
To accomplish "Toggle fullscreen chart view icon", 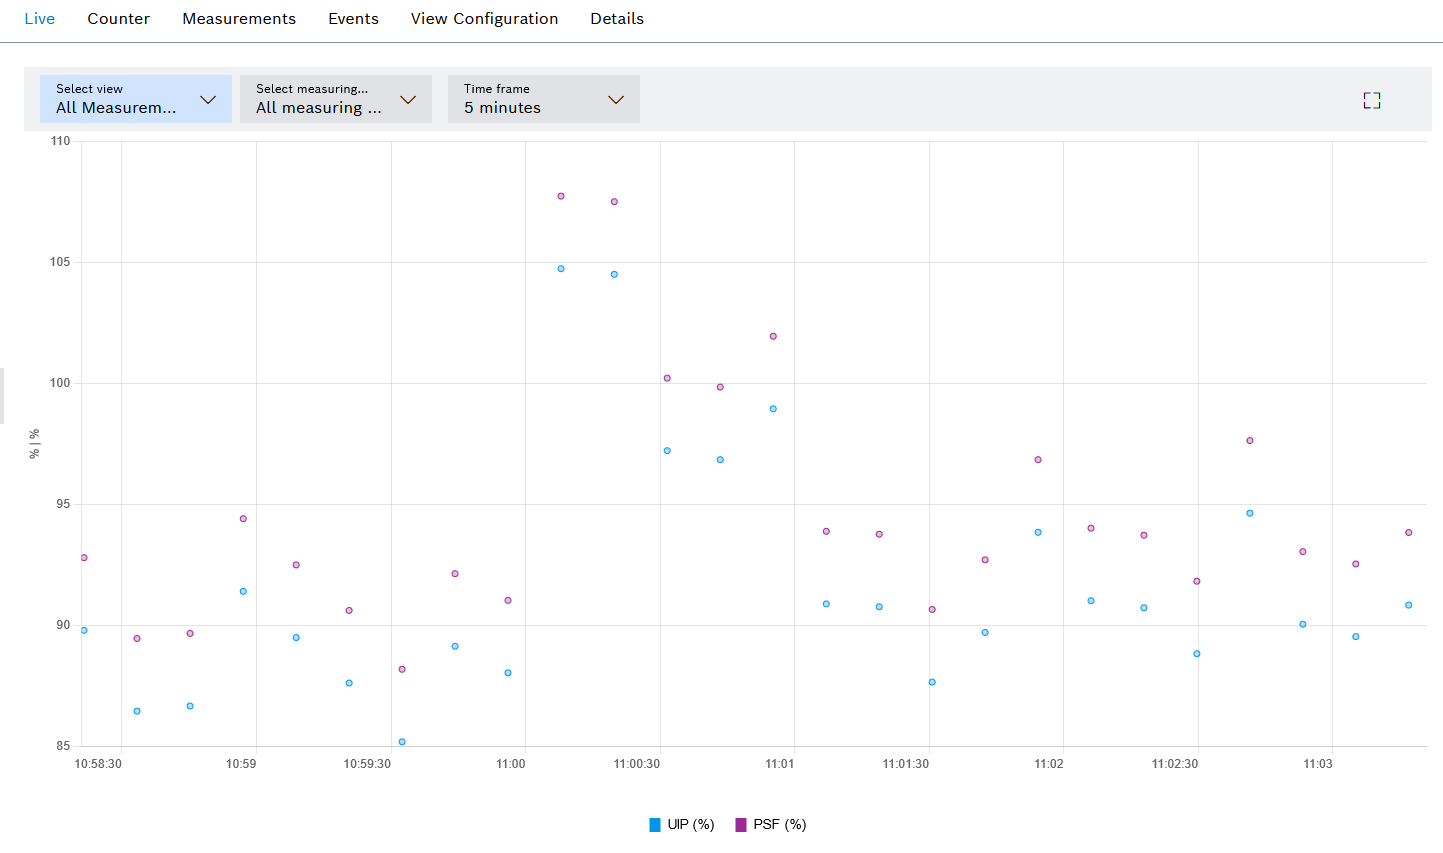I will (x=1372, y=100).
